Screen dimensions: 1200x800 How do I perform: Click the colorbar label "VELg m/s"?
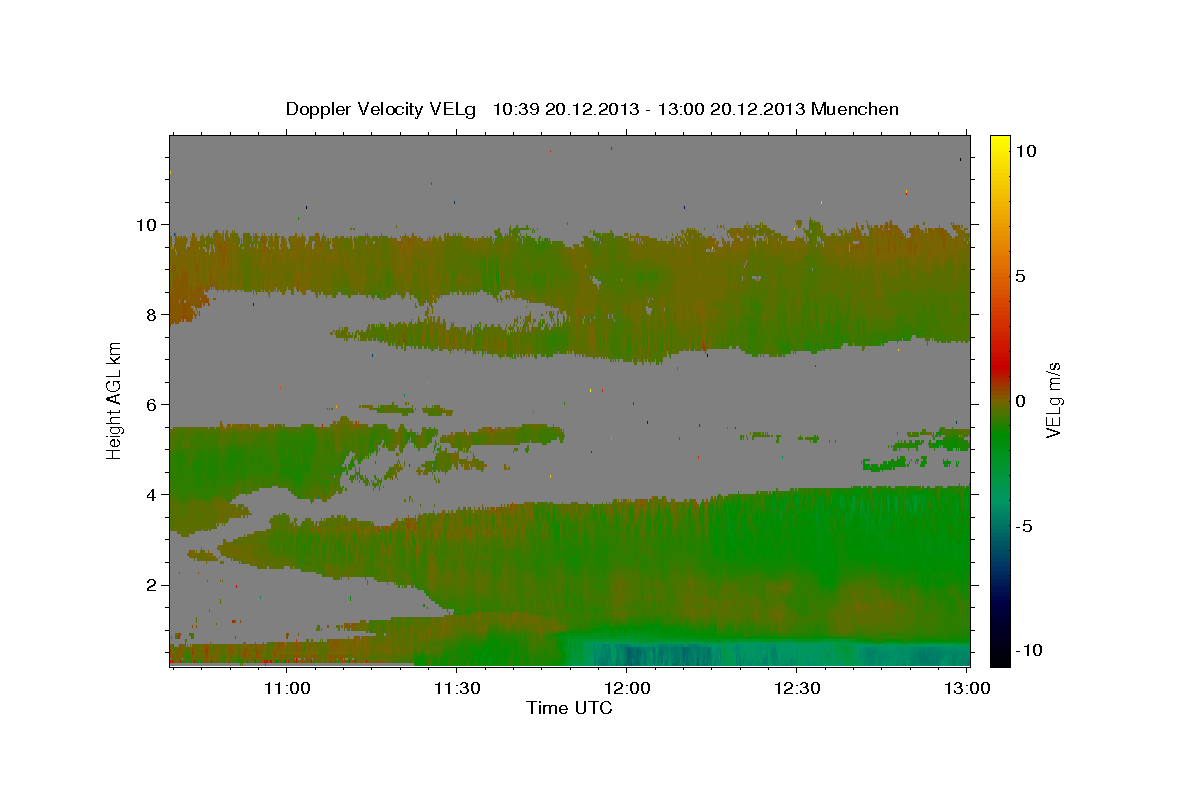pyautogui.click(x=1053, y=400)
